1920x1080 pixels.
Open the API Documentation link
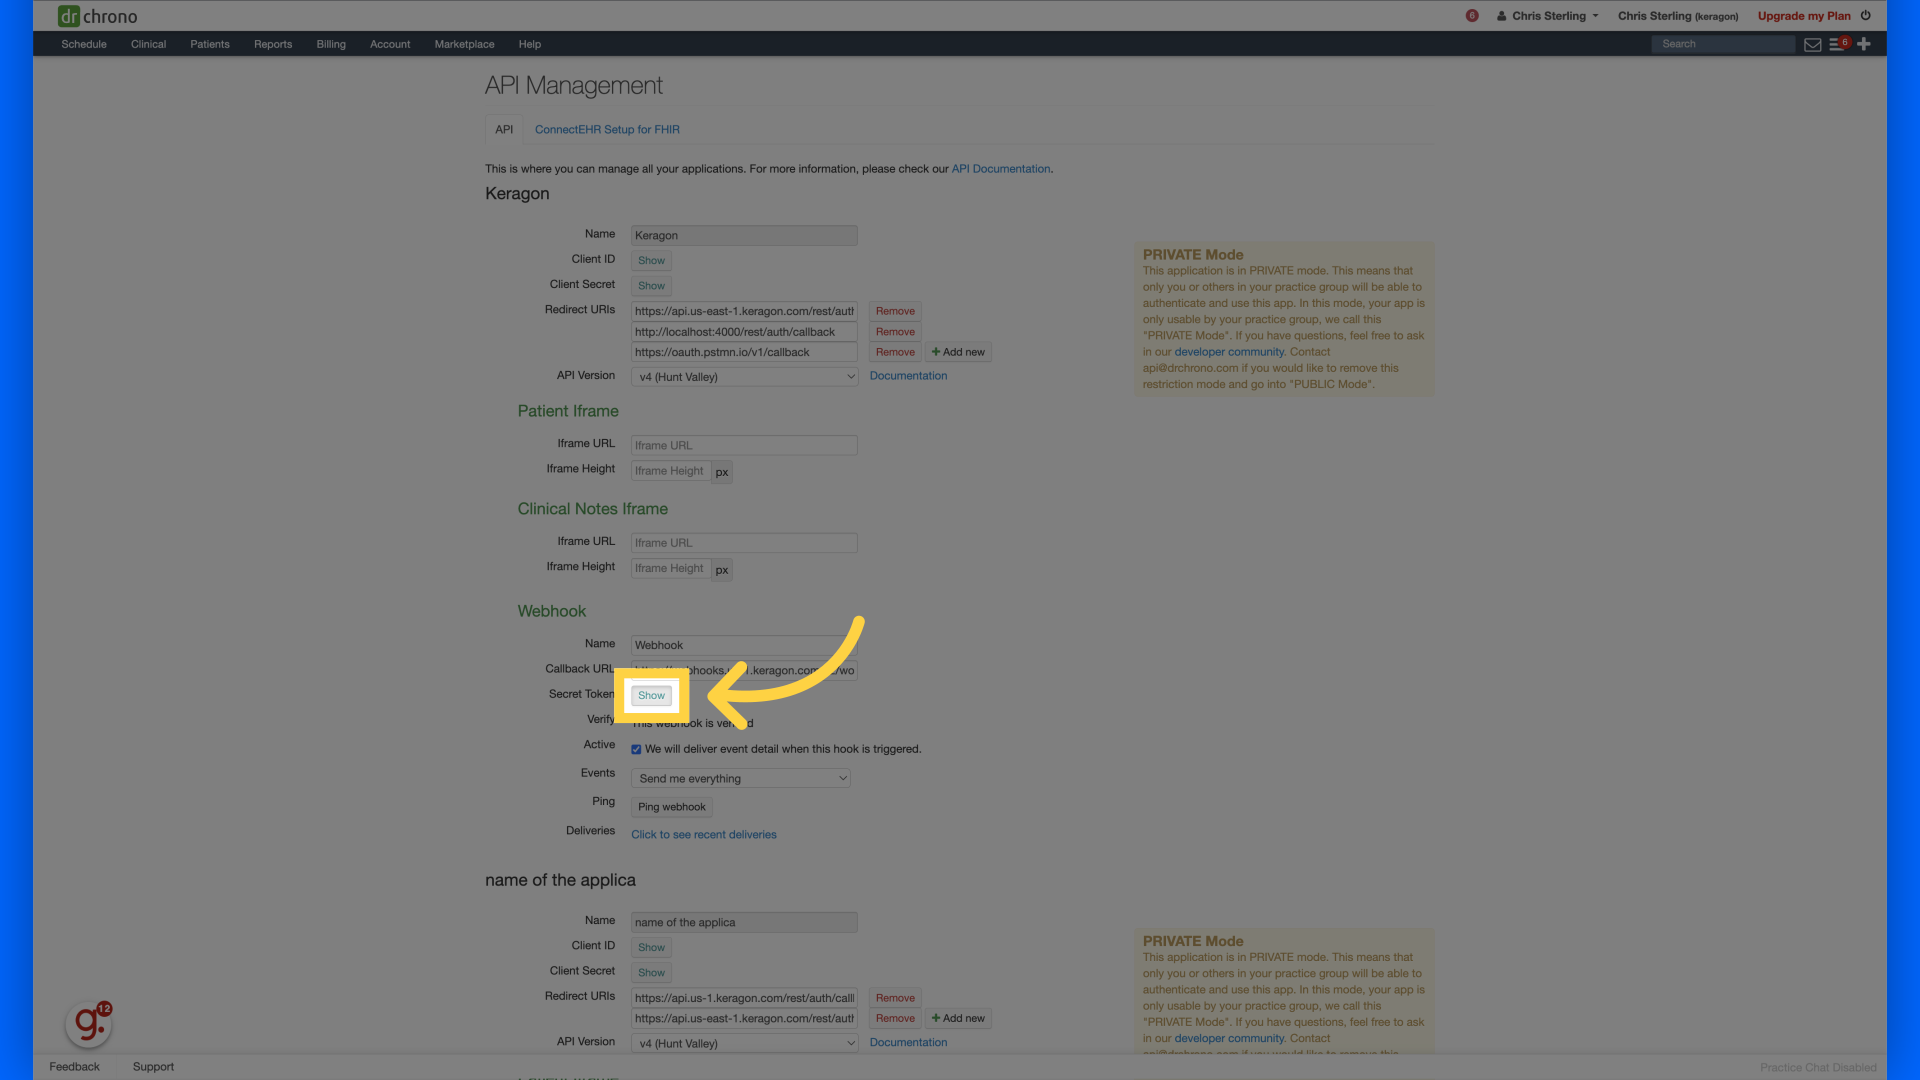coord(1001,169)
